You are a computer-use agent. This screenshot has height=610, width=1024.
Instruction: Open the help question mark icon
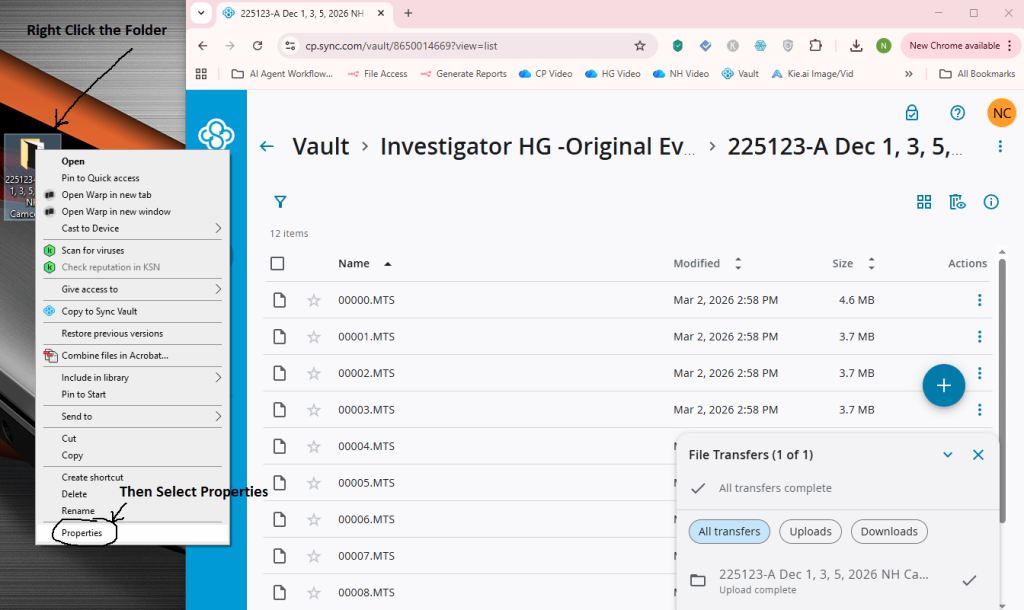click(957, 113)
